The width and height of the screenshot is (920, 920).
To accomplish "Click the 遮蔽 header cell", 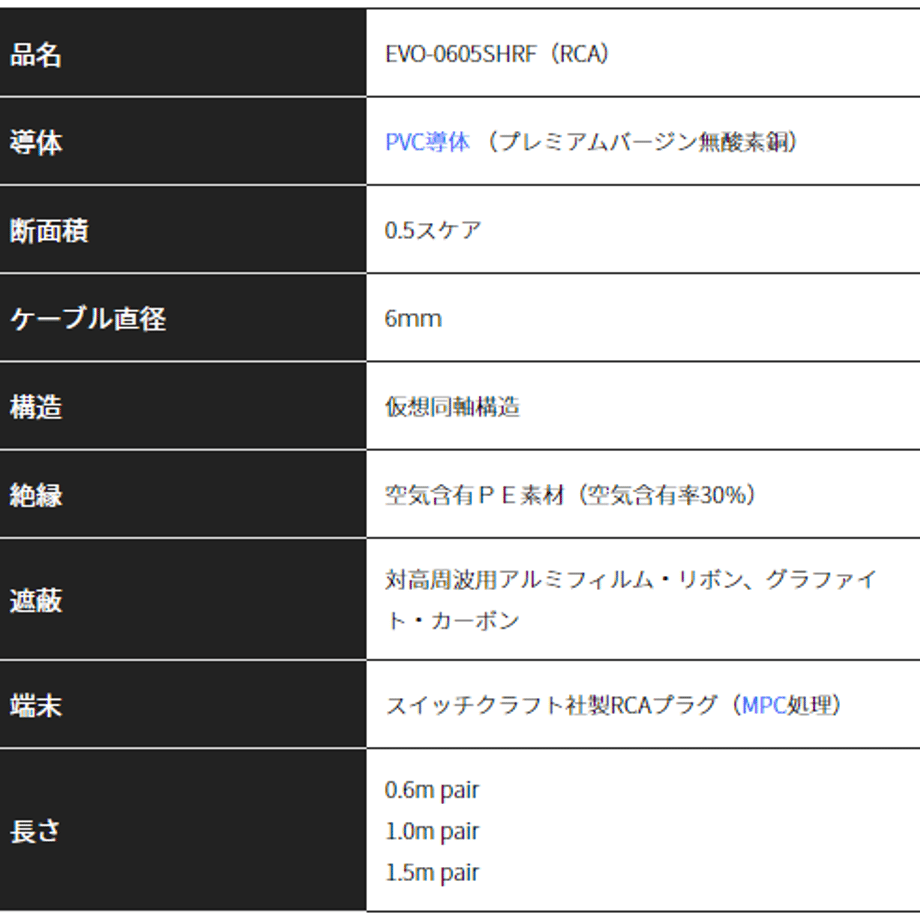I will pyautogui.click(x=182, y=599).
